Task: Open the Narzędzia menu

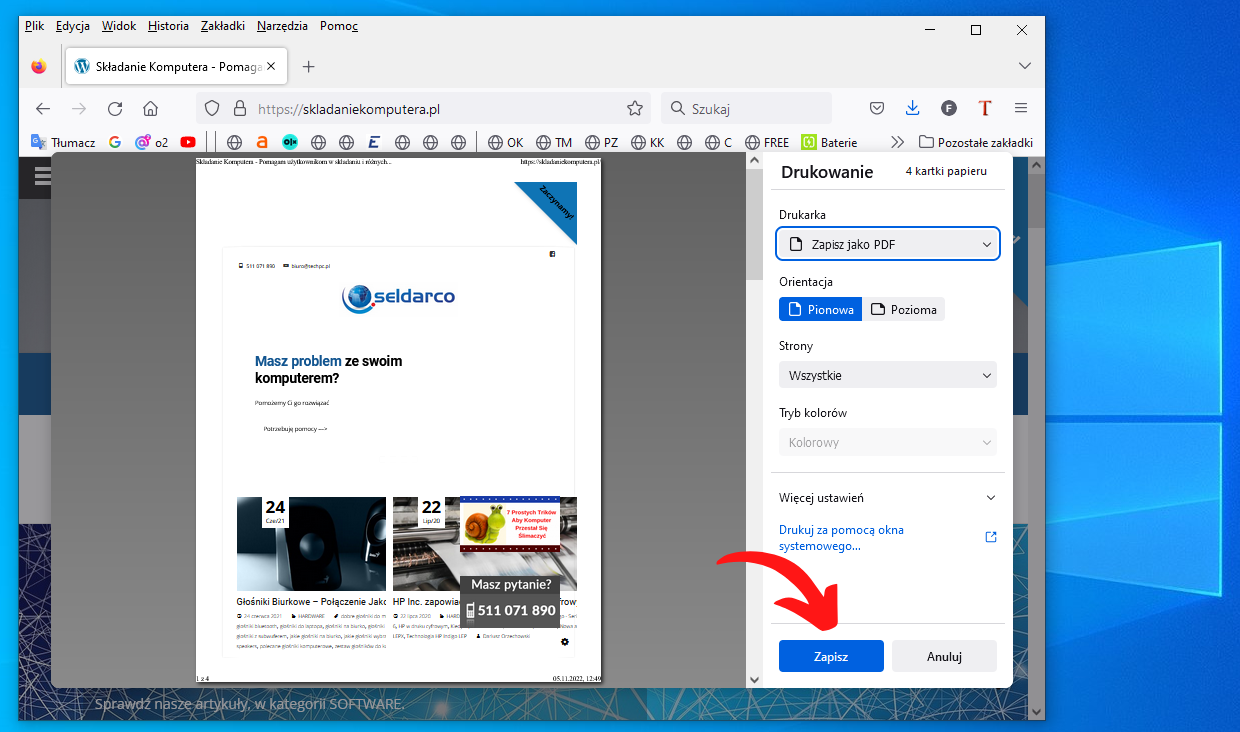Action: coord(283,26)
